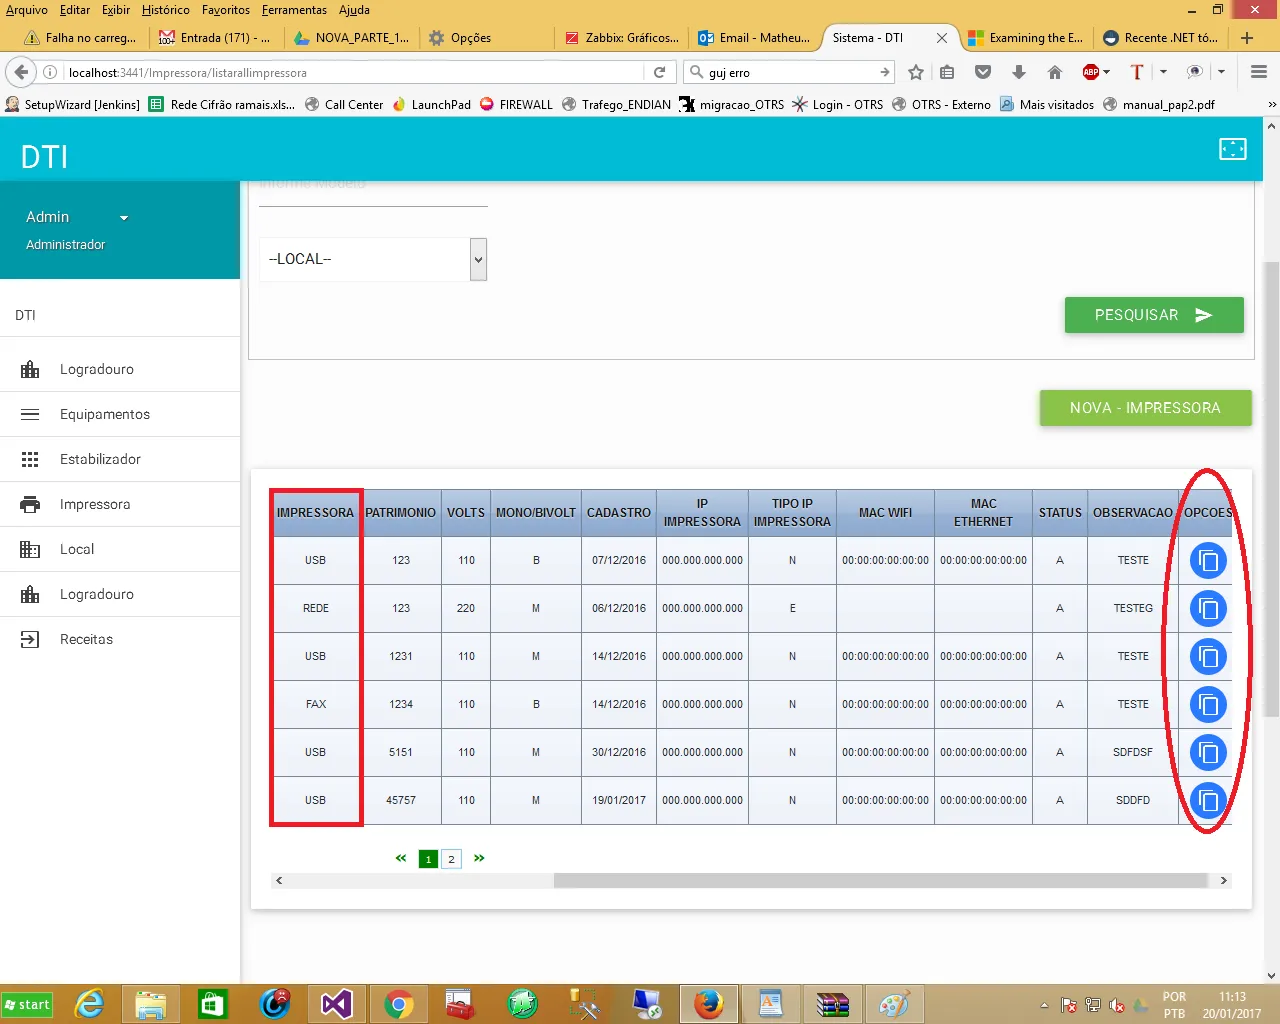Open Receitas in the sidebar
1280x1024 pixels.
click(86, 639)
